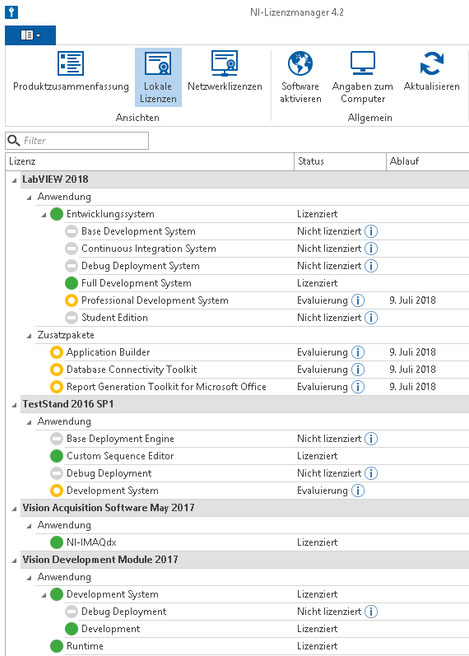Click info icon for Student Edition
Image resolution: width=469 pixels, height=656 pixels.
[x=371, y=318]
